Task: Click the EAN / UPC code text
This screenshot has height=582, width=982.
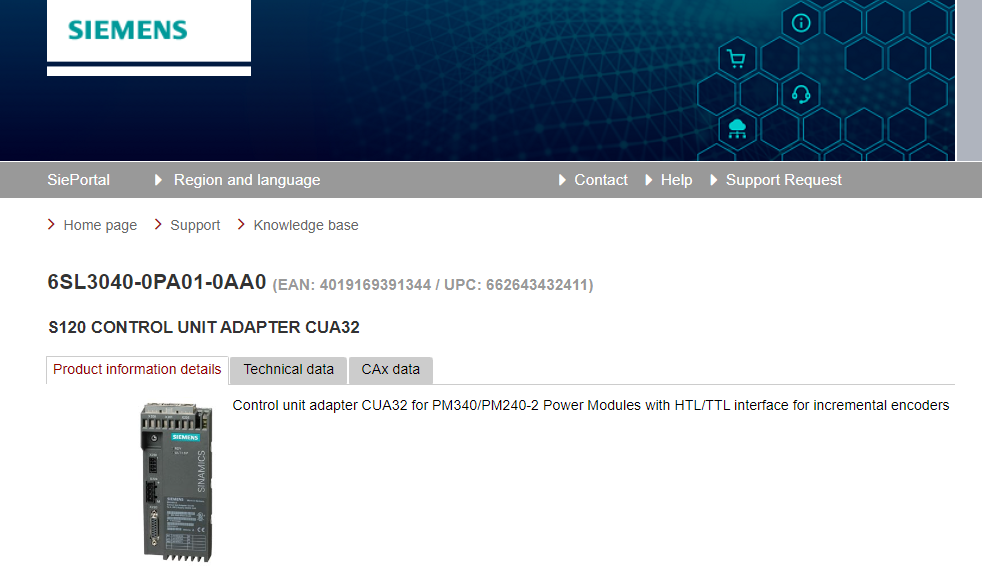Action: tap(432, 285)
